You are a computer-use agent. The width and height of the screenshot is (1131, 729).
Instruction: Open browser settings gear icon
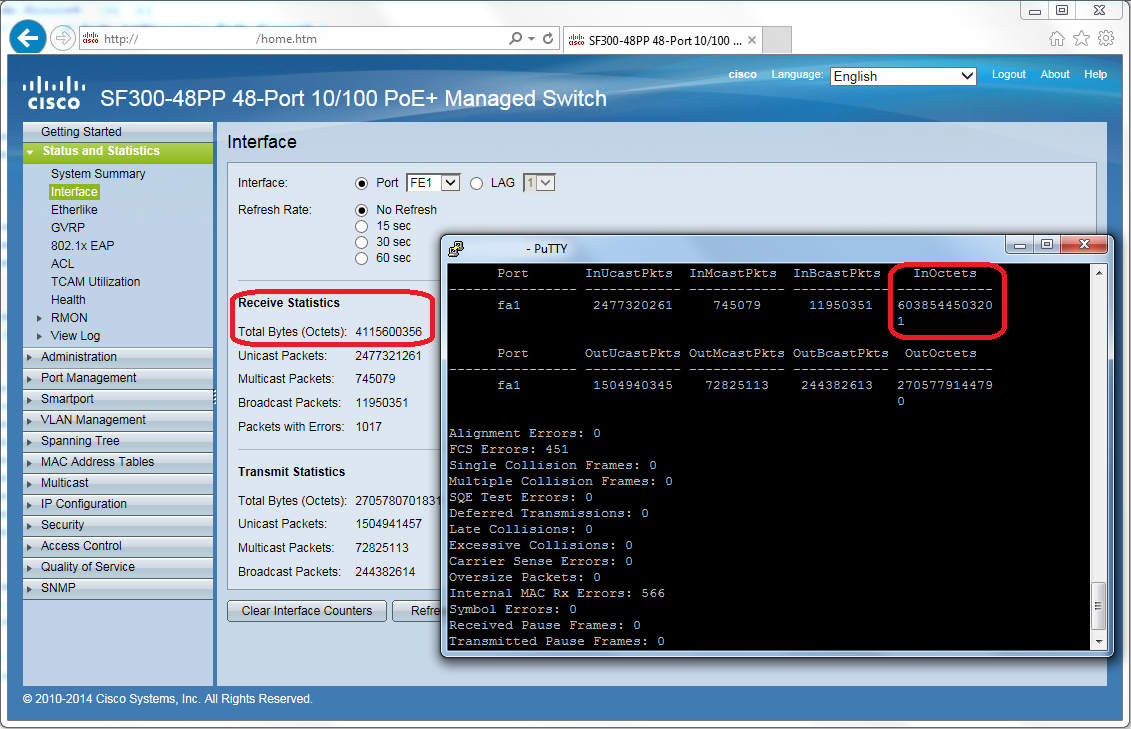point(1106,39)
